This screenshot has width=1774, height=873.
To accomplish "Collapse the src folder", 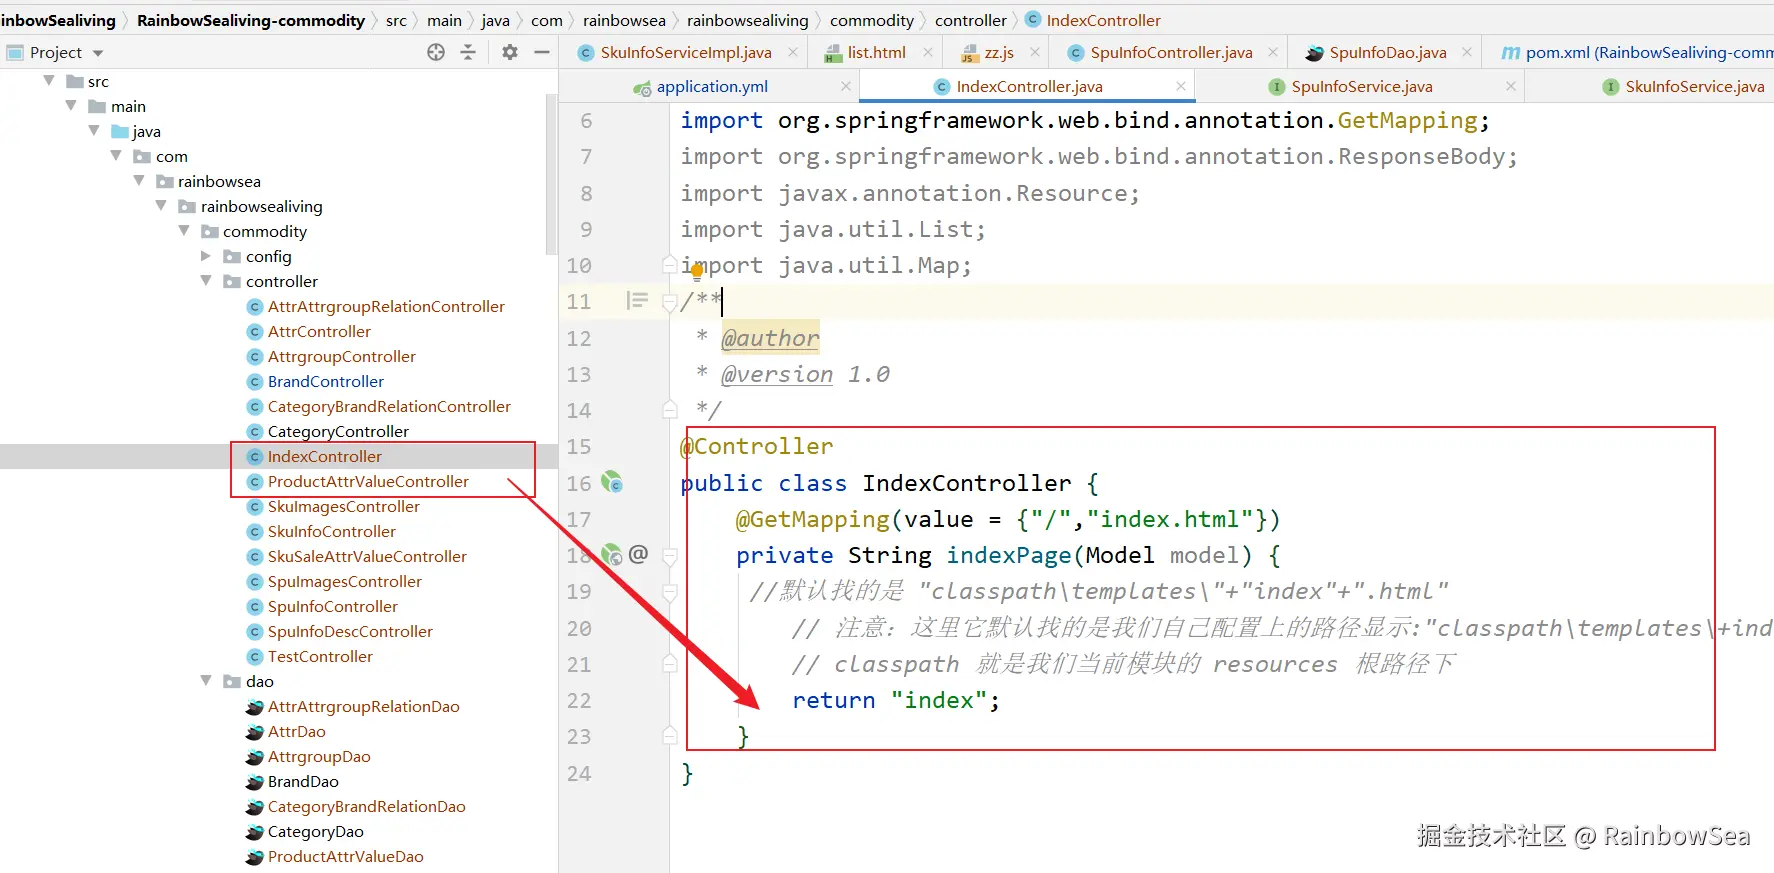I will [x=49, y=80].
